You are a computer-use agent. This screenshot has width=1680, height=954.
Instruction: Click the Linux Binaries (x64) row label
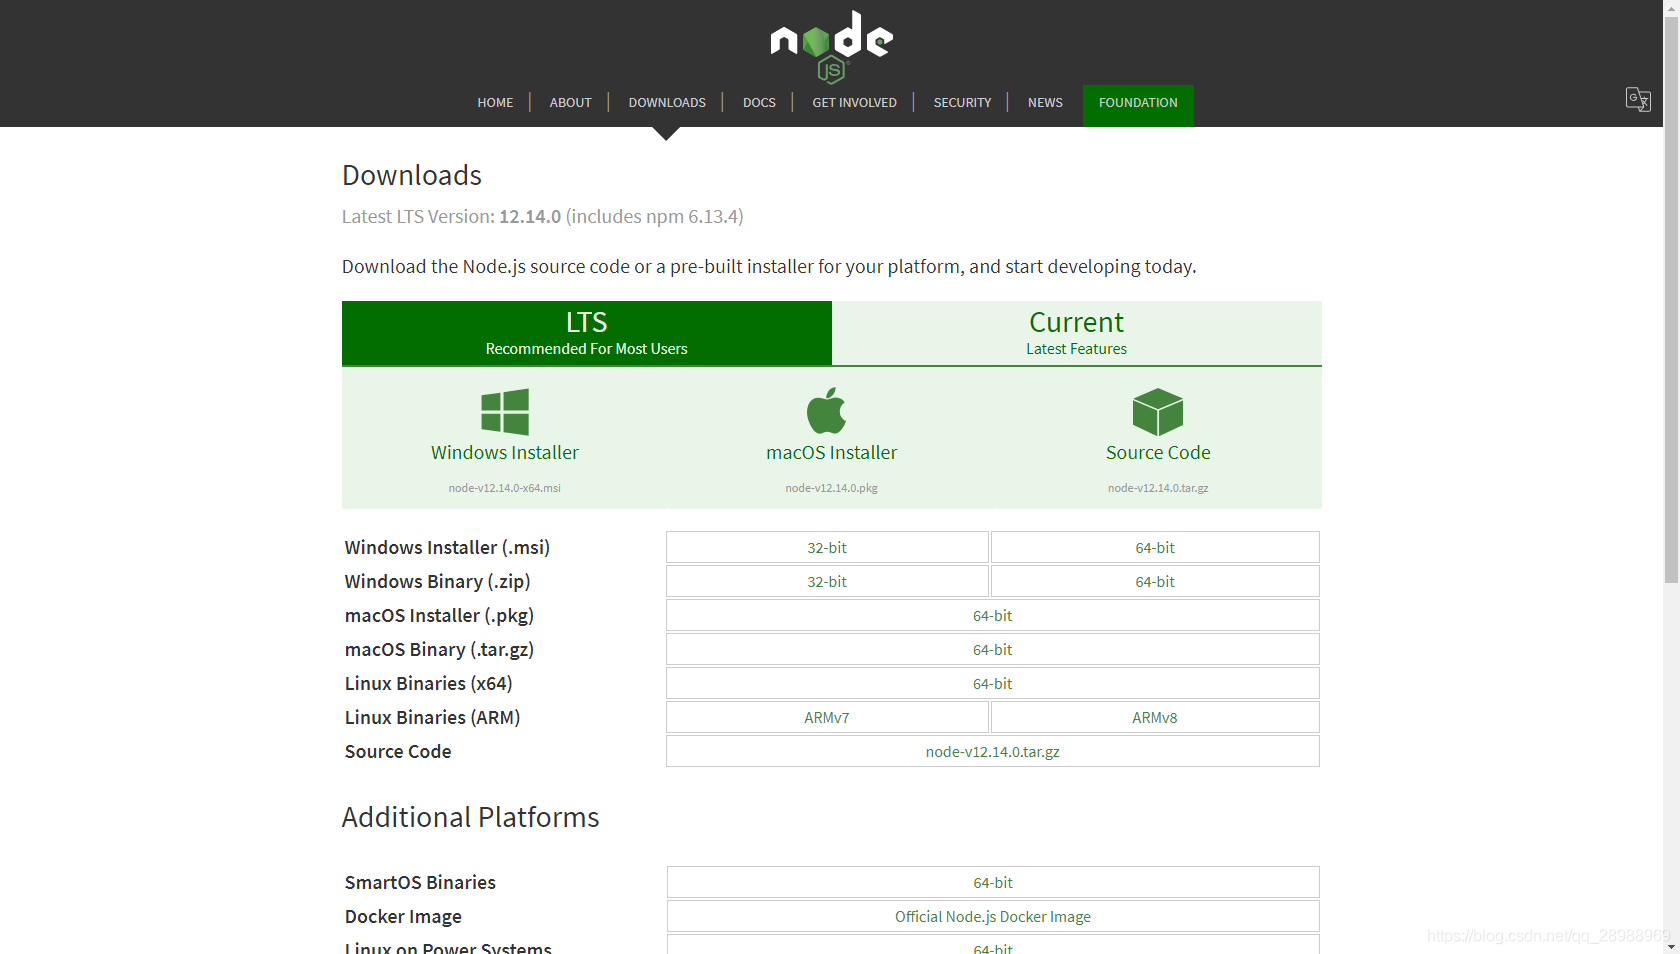coord(428,684)
